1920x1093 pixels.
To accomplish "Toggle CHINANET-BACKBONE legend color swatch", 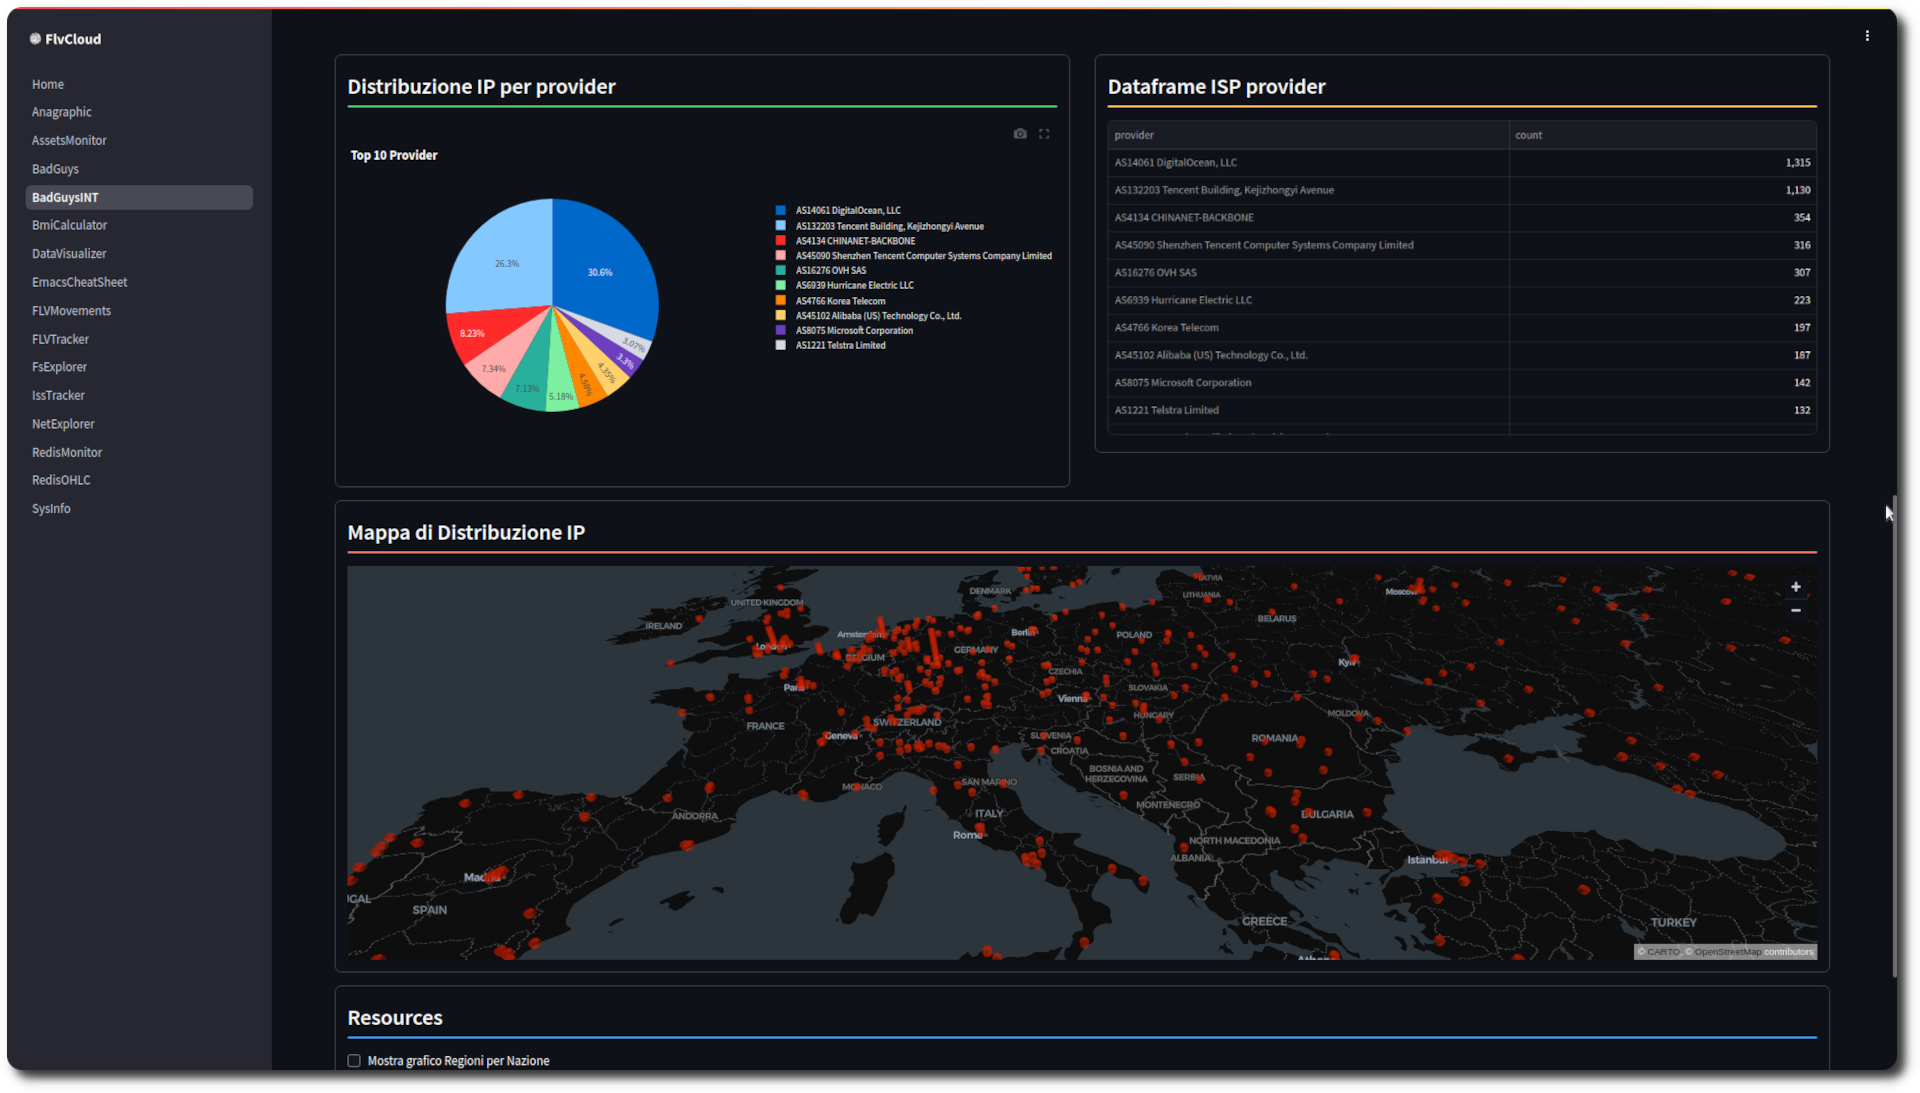I will point(781,241).
